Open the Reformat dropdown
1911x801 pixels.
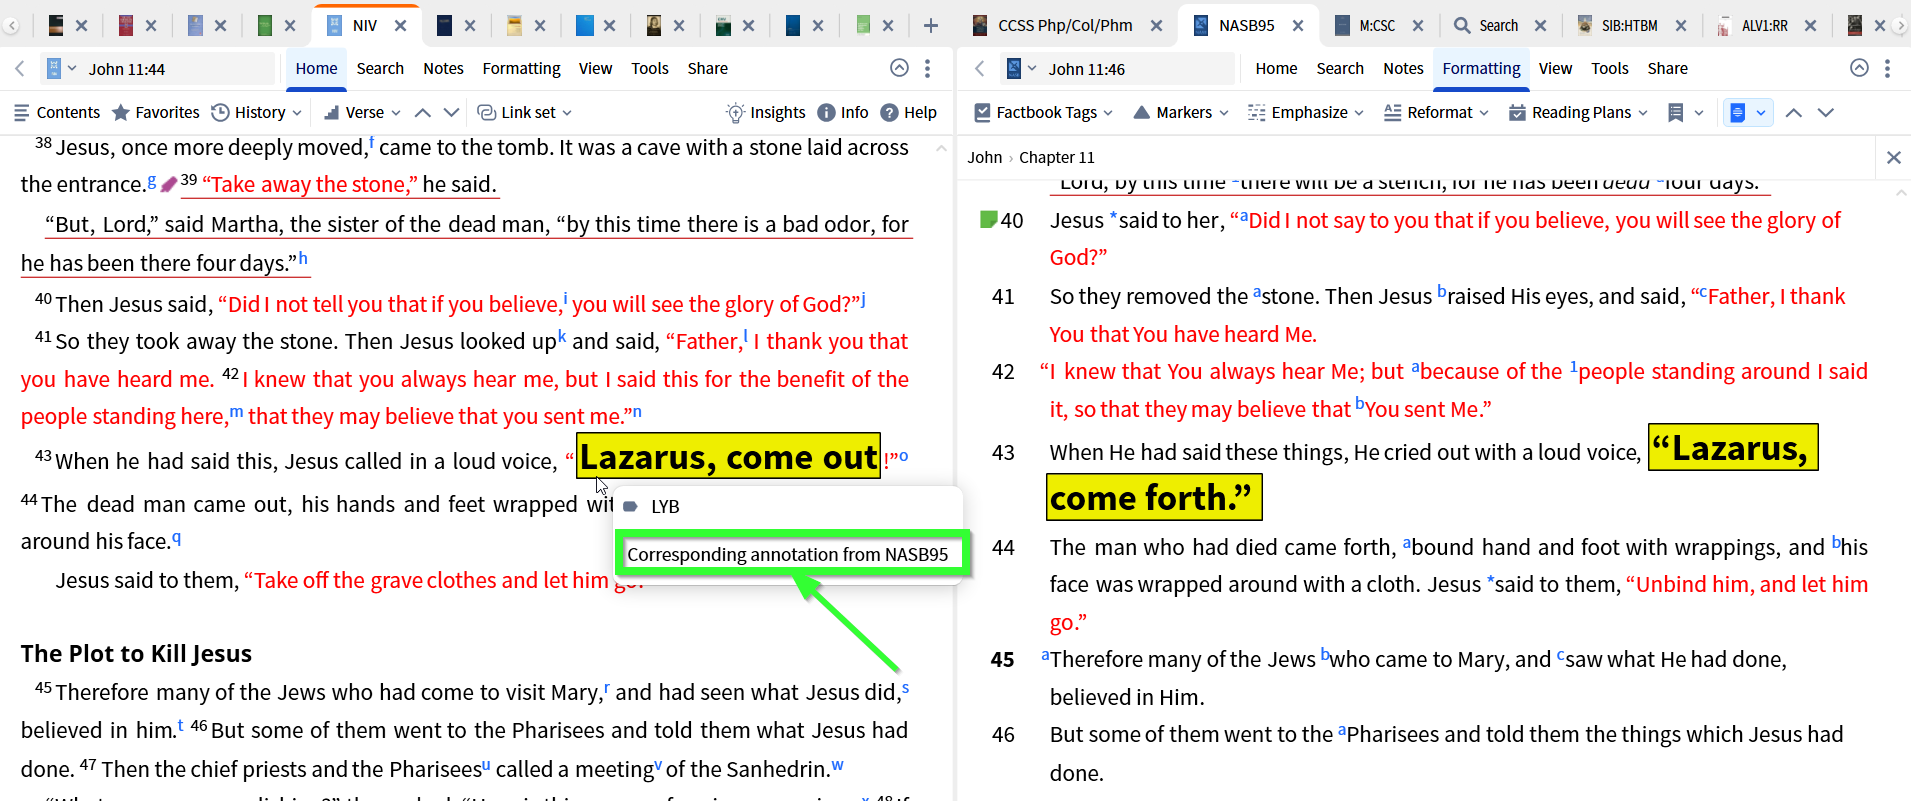coord(1436,112)
